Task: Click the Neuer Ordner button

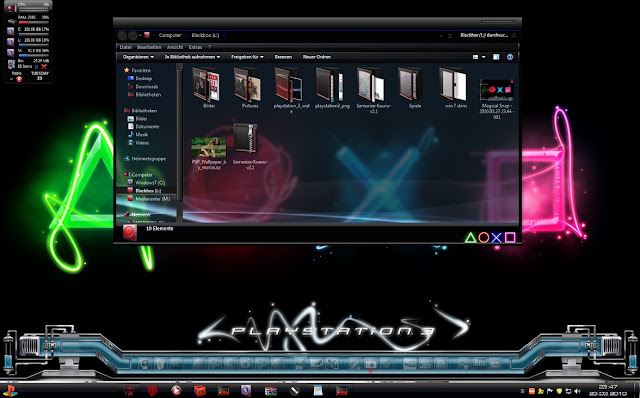Action: pos(317,57)
